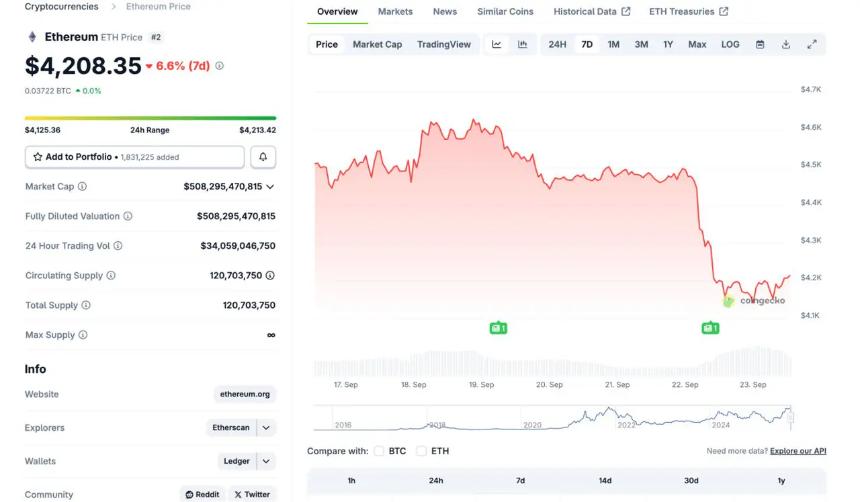
Task: Toggle the LOG scale option
Action: click(730, 44)
